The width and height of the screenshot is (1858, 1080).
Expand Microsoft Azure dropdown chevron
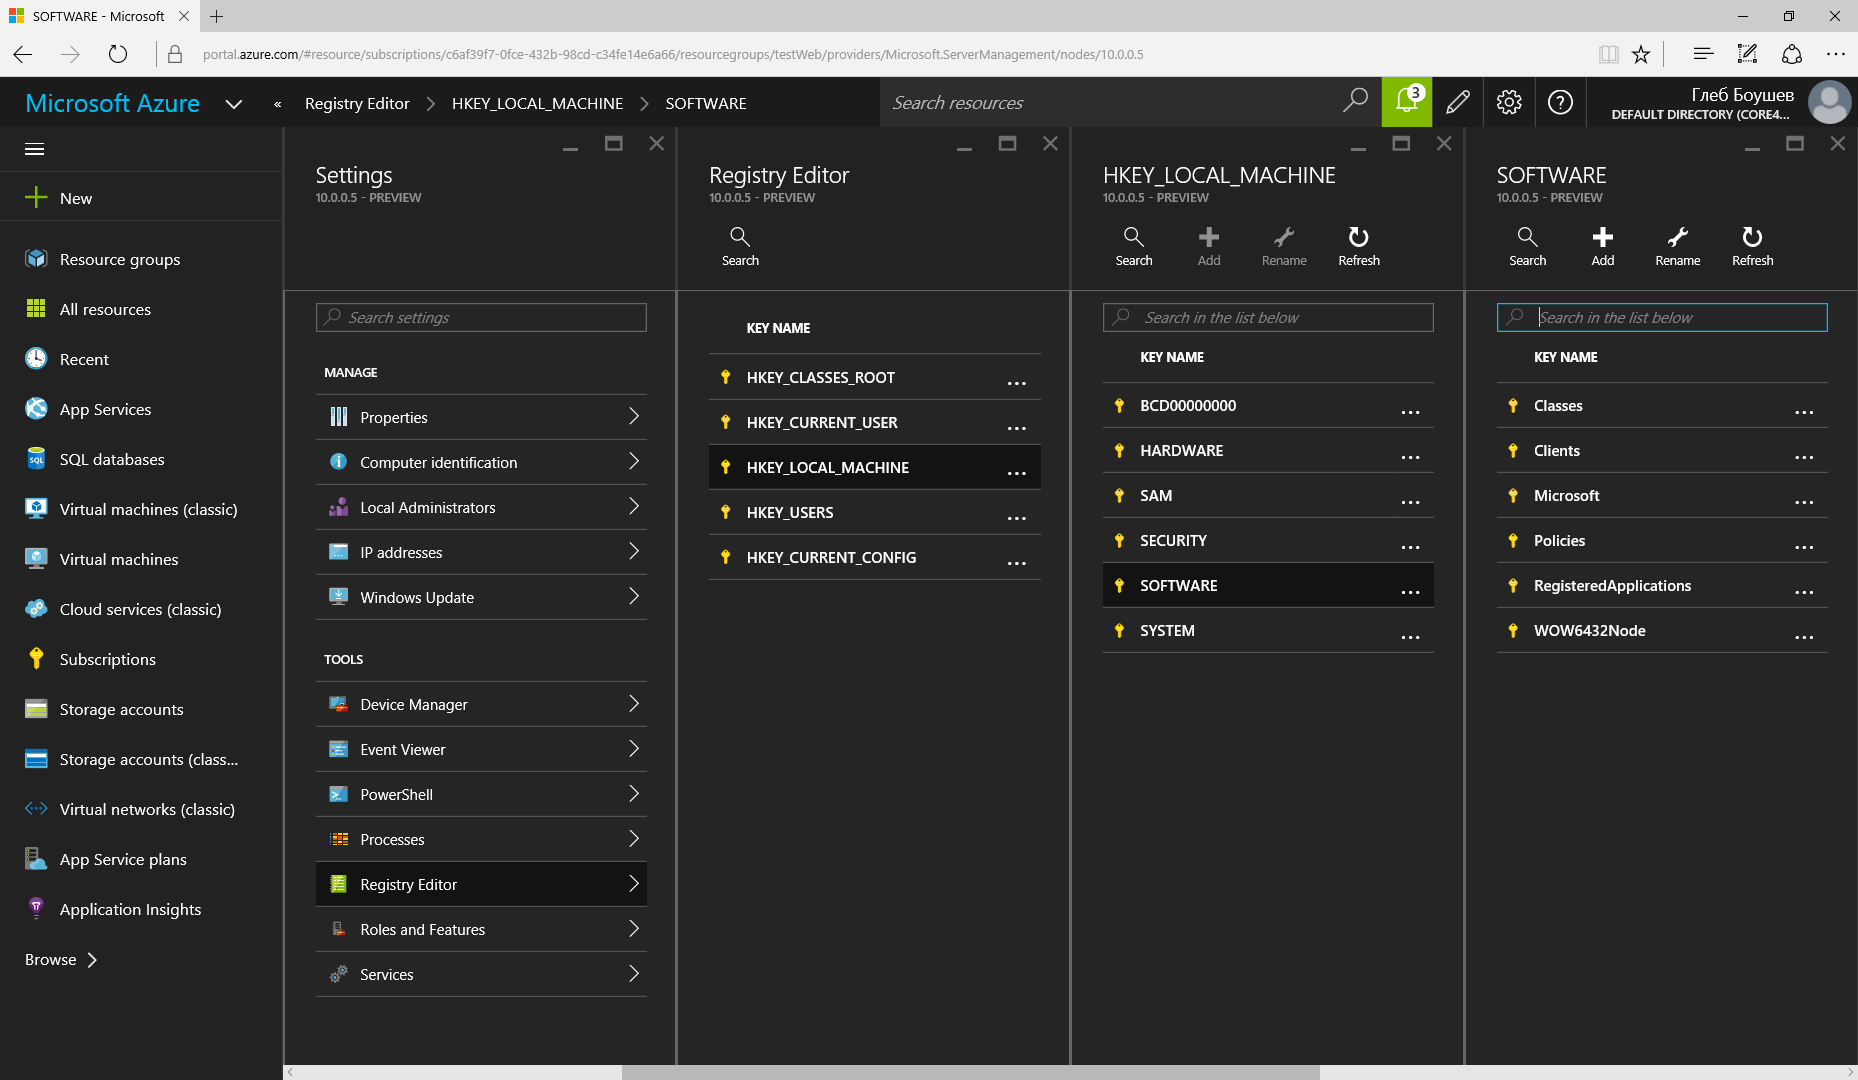pyautogui.click(x=234, y=104)
